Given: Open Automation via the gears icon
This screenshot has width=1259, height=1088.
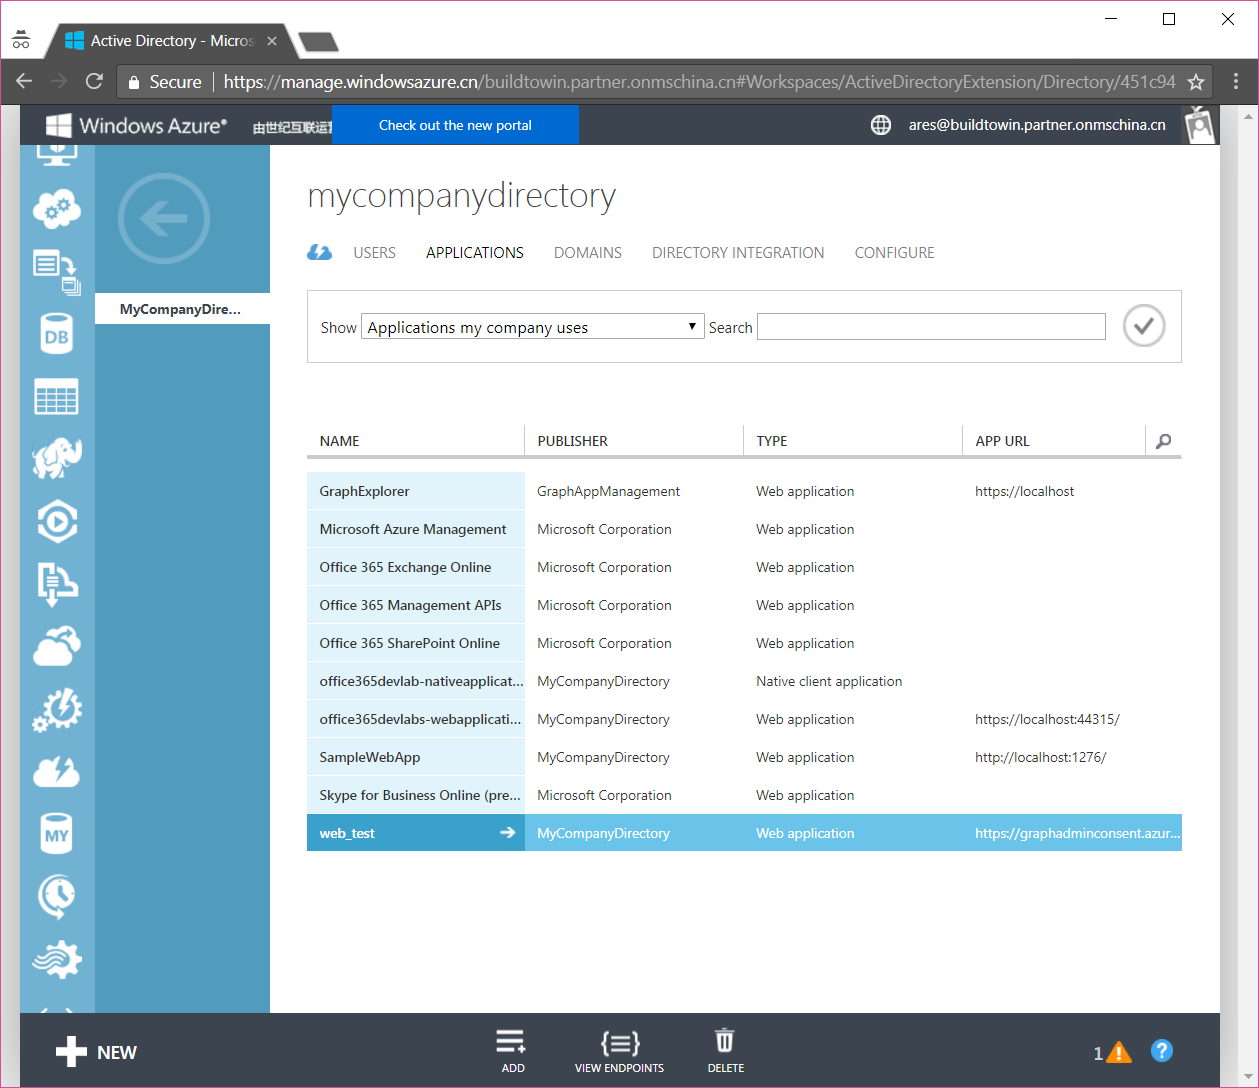Looking at the screenshot, I should (57, 710).
